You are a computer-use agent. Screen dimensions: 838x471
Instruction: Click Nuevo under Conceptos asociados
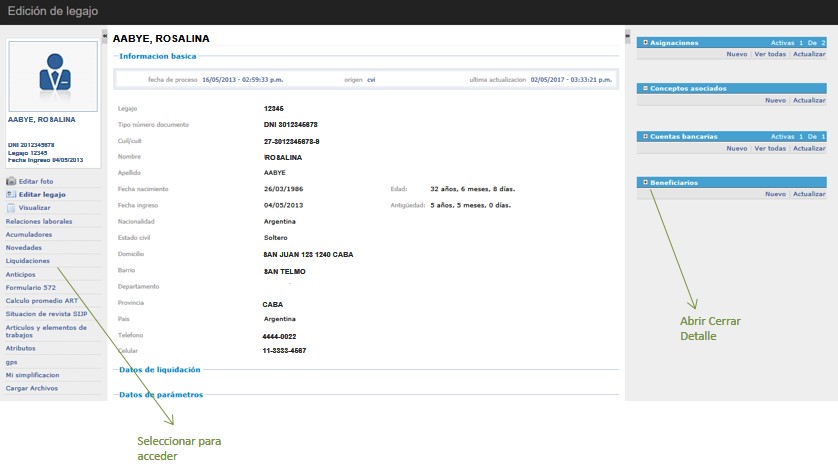(775, 101)
